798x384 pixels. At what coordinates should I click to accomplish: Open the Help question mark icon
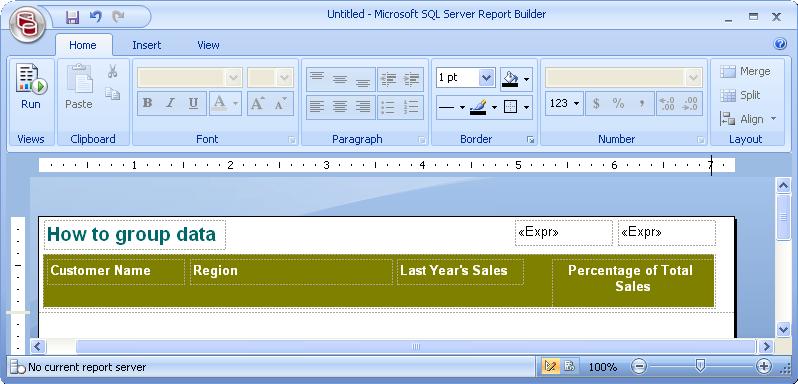780,44
